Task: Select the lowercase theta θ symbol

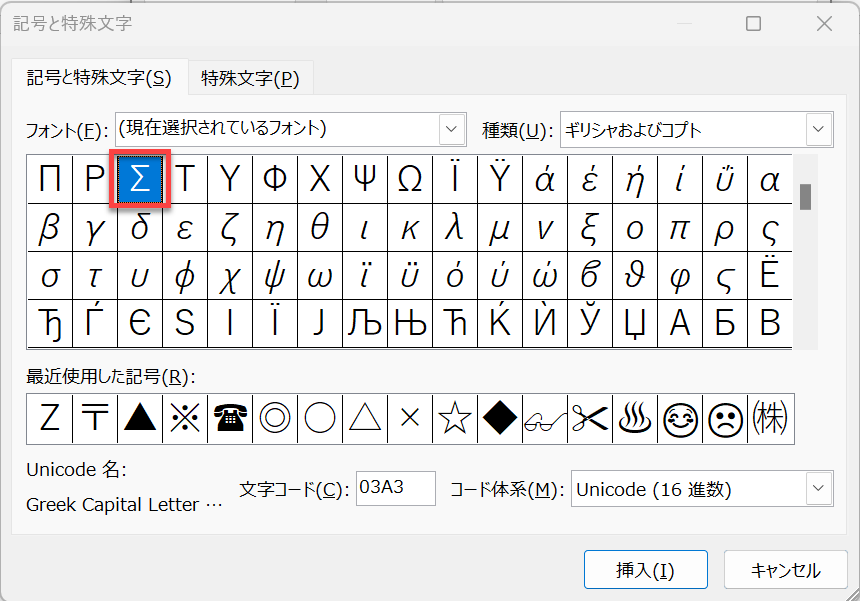Action: 320,228
